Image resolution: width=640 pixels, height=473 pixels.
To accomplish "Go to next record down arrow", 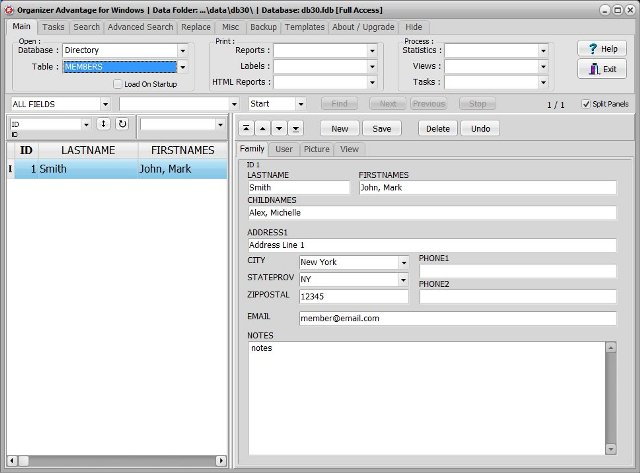I will tap(279, 129).
